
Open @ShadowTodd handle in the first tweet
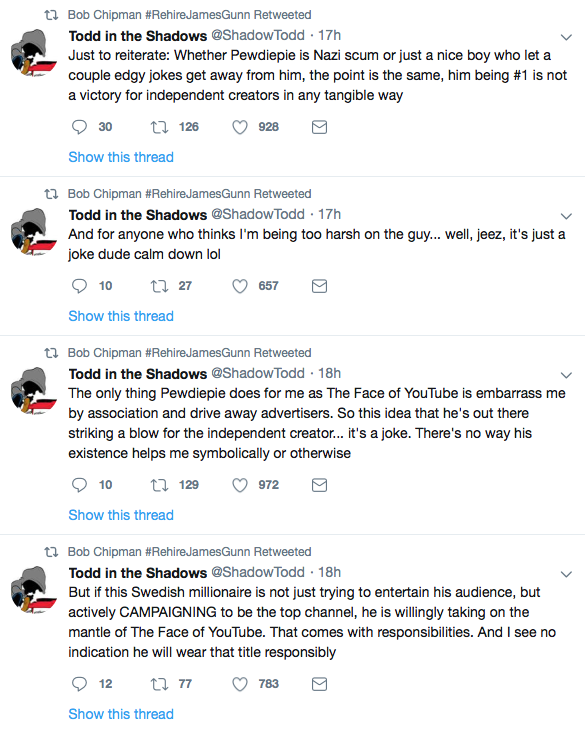258,35
